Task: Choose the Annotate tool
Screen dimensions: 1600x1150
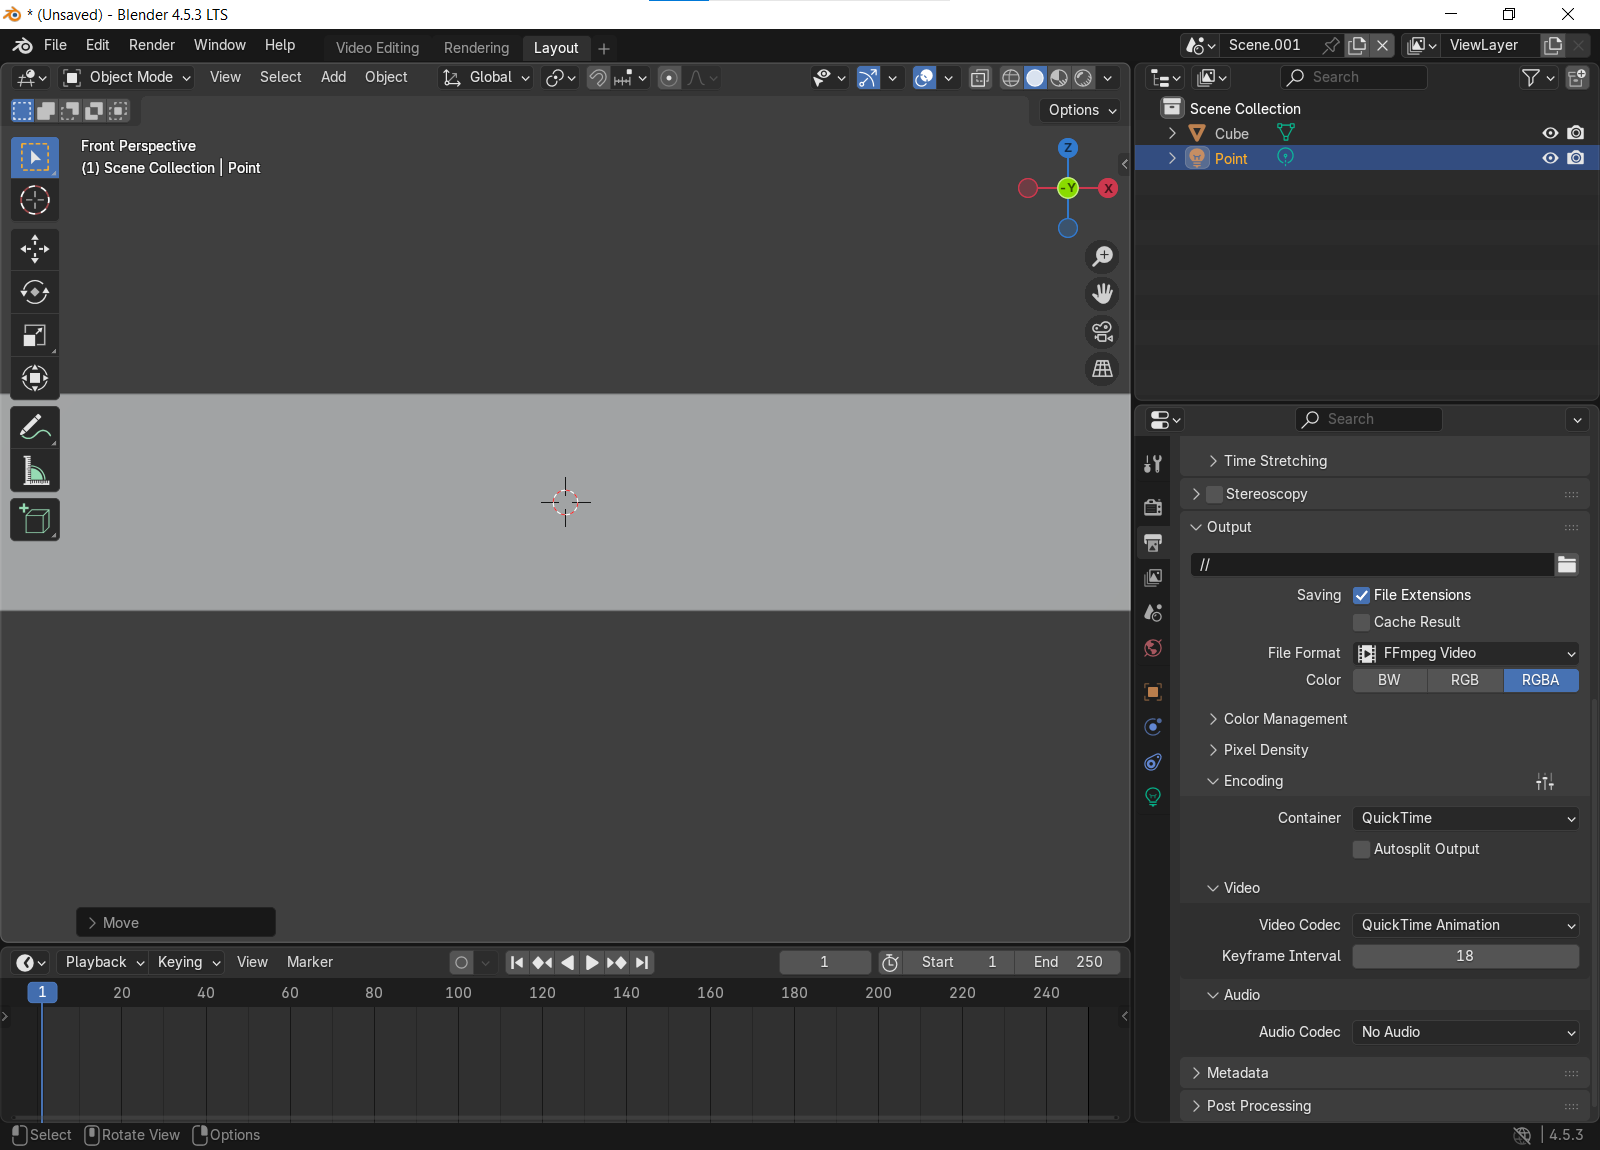Action: (35, 427)
